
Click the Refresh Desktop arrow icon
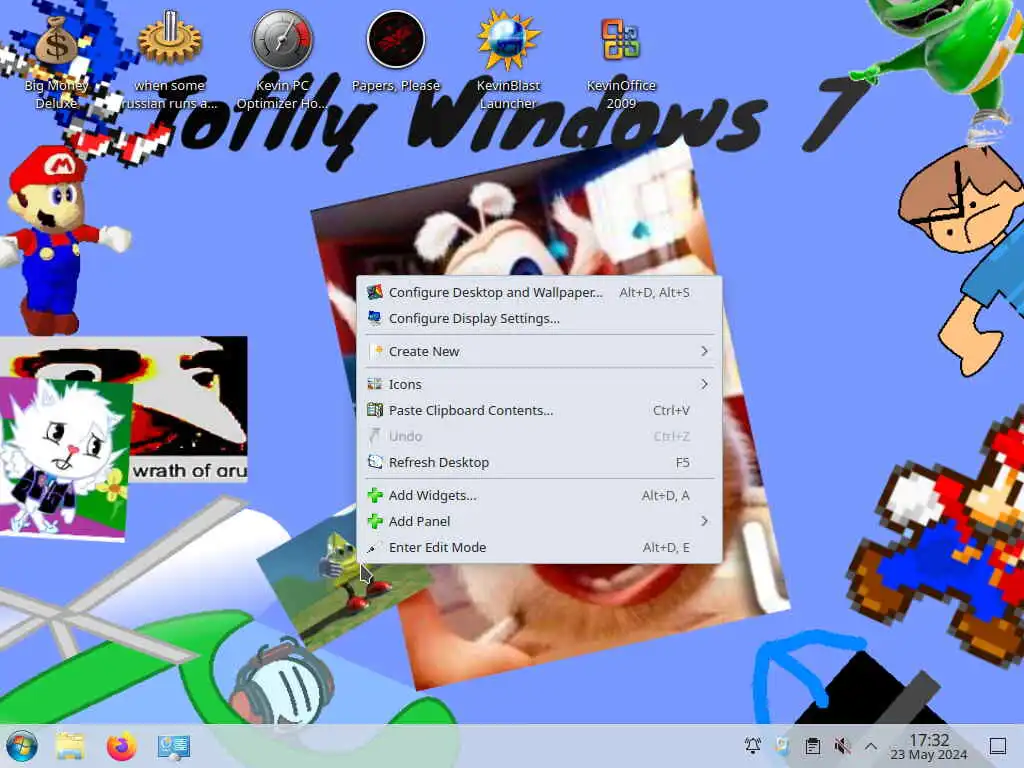click(375, 462)
